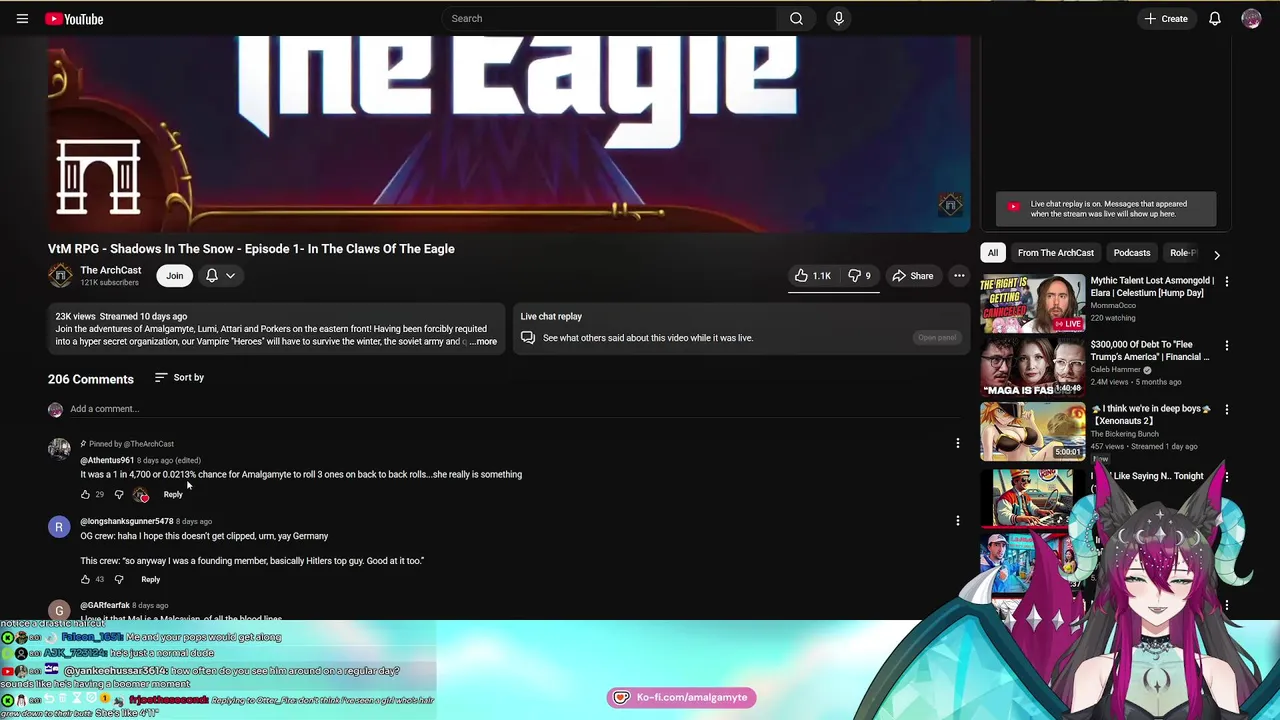Reply to longshanksgunner5478 comment
Image resolution: width=1280 pixels, height=720 pixels.
pos(150,579)
